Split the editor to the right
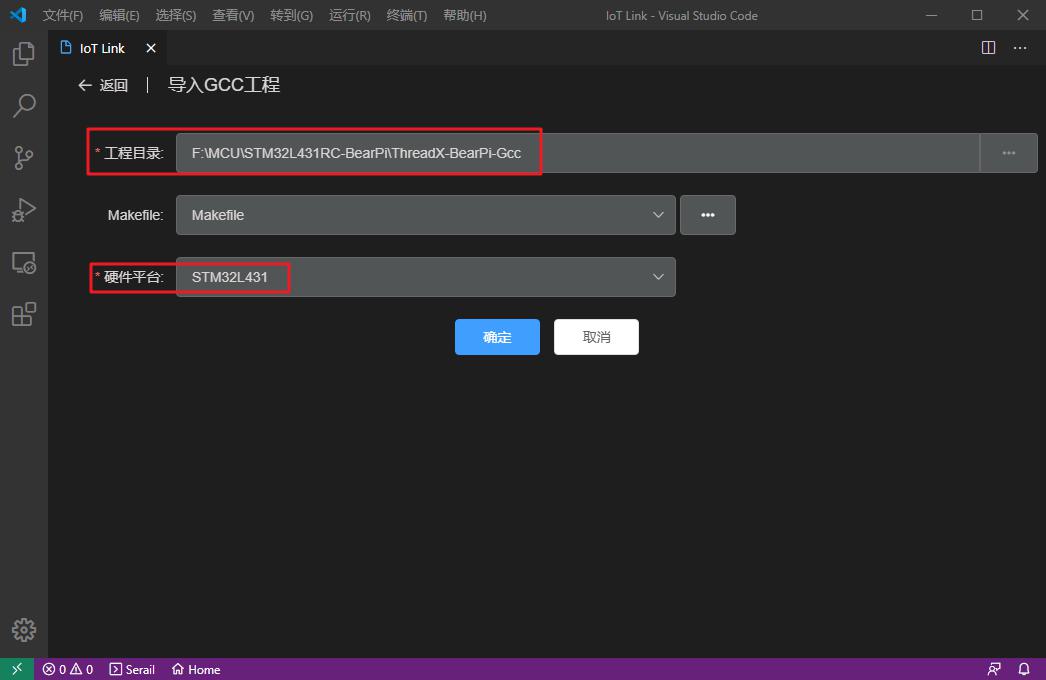 pyautogui.click(x=988, y=48)
